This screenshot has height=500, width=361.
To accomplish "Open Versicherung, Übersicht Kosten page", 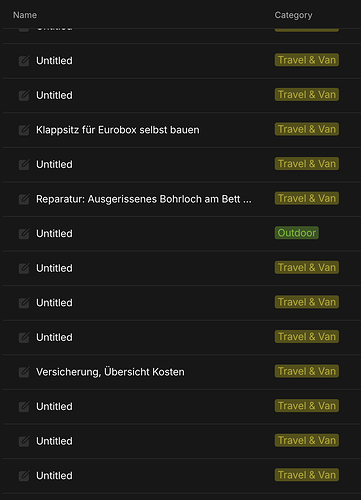I will tap(110, 372).
